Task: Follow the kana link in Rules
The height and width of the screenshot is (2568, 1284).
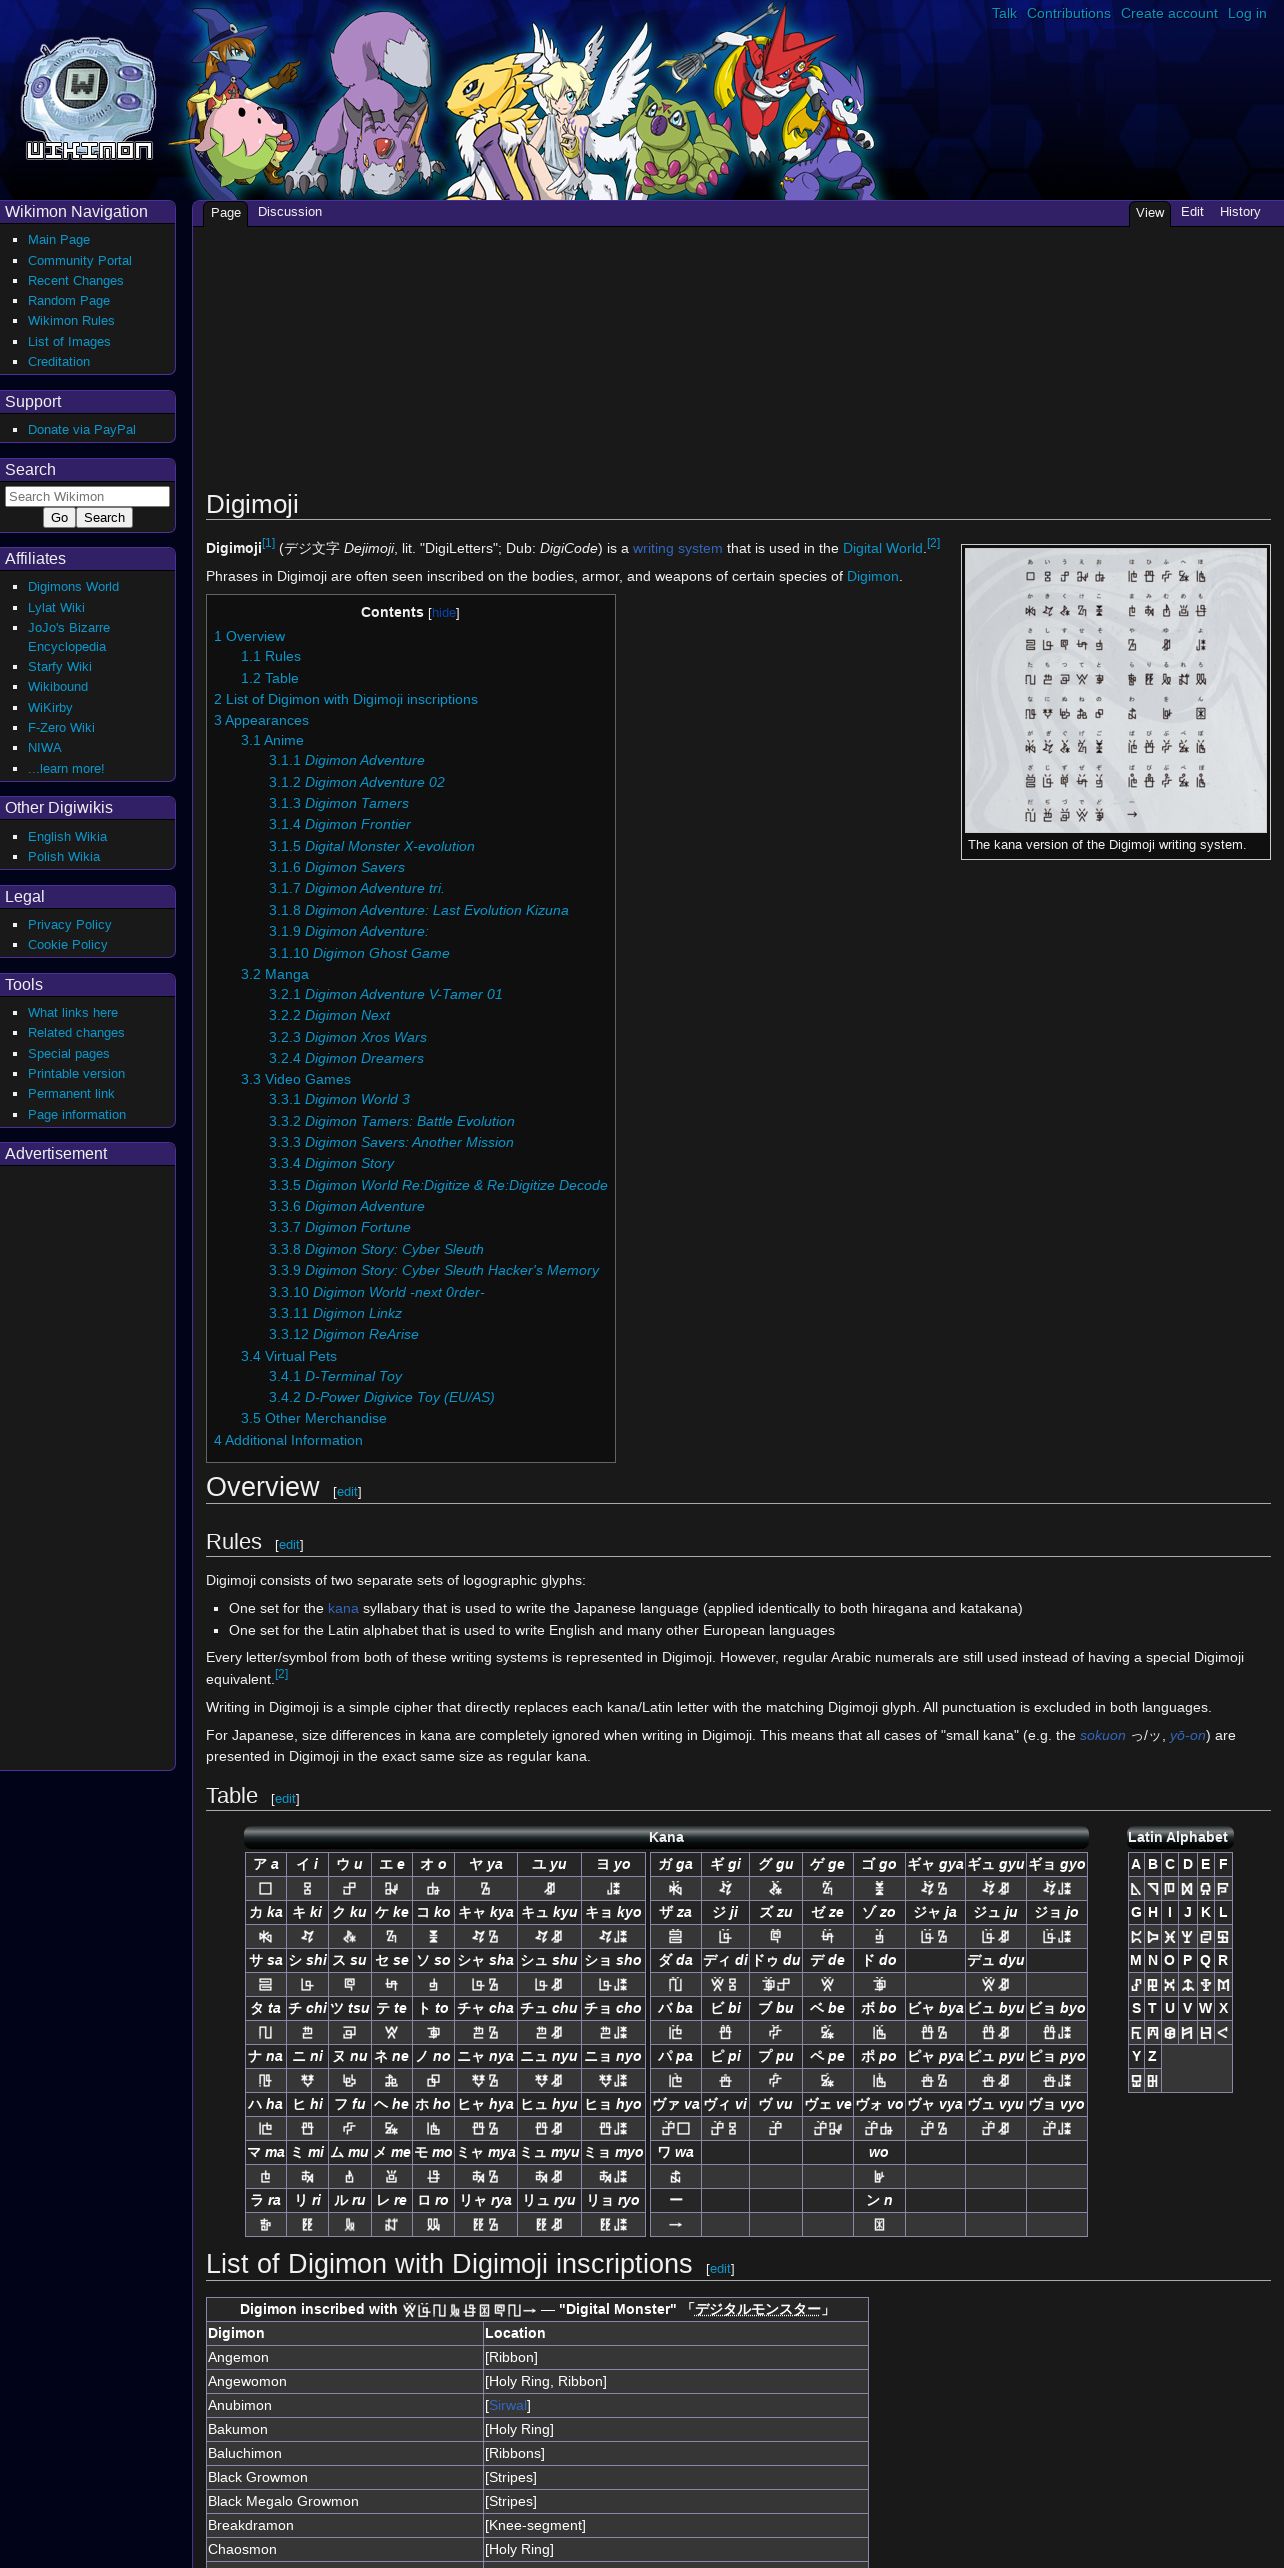Action: (343, 1609)
